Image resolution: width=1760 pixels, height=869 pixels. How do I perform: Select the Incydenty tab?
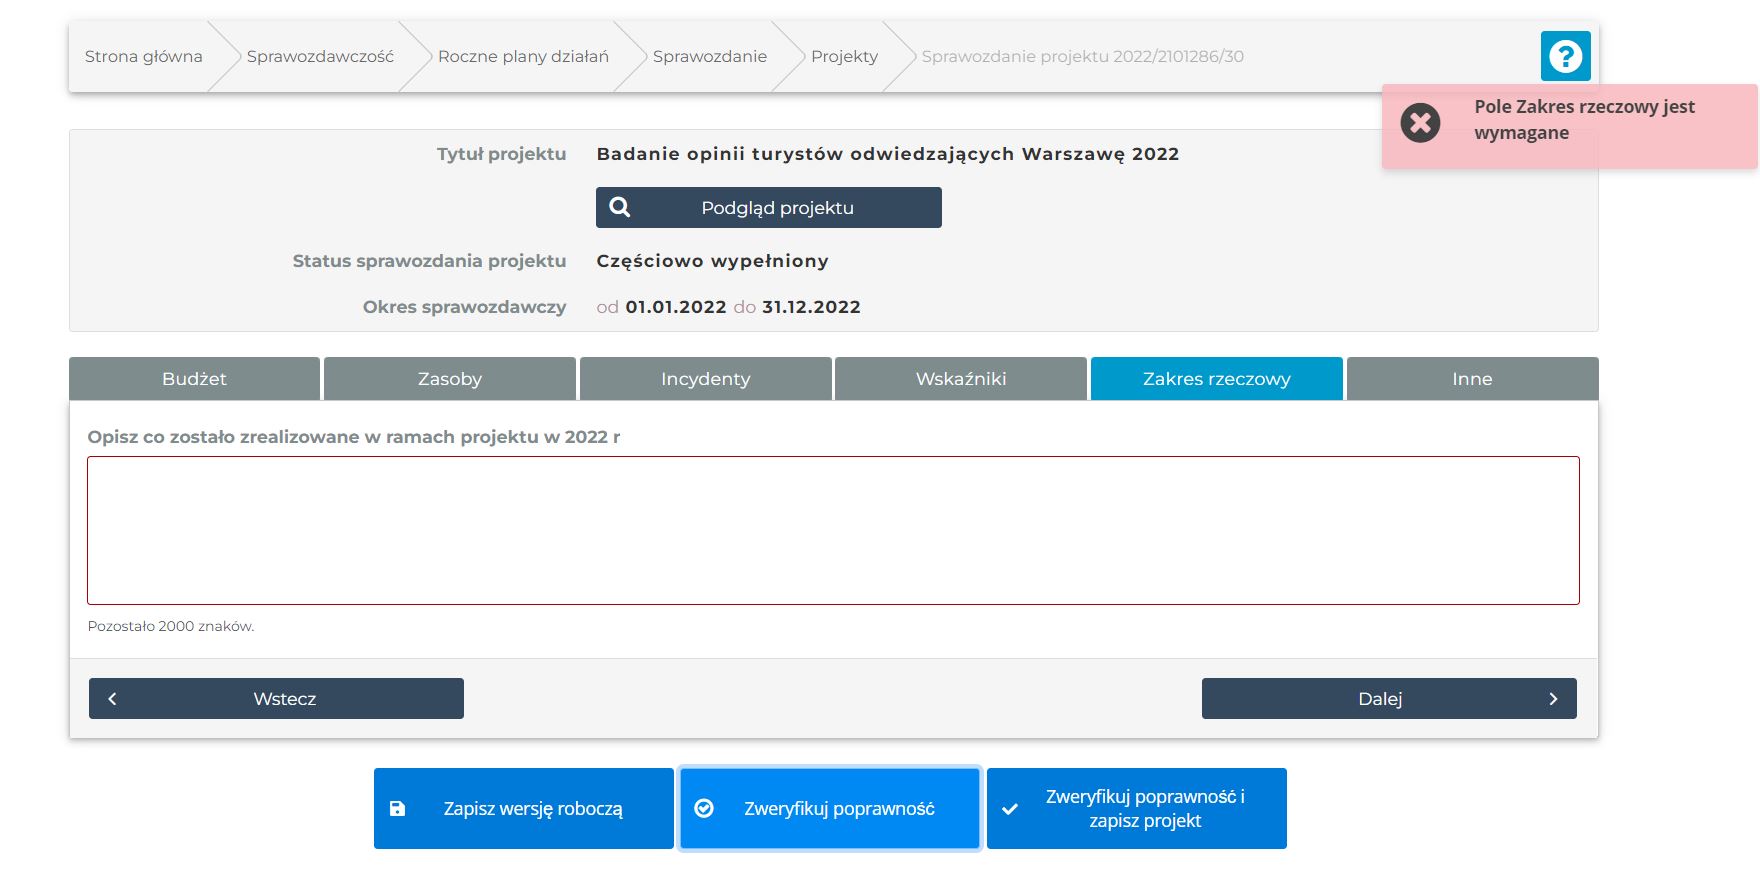pyautogui.click(x=705, y=379)
